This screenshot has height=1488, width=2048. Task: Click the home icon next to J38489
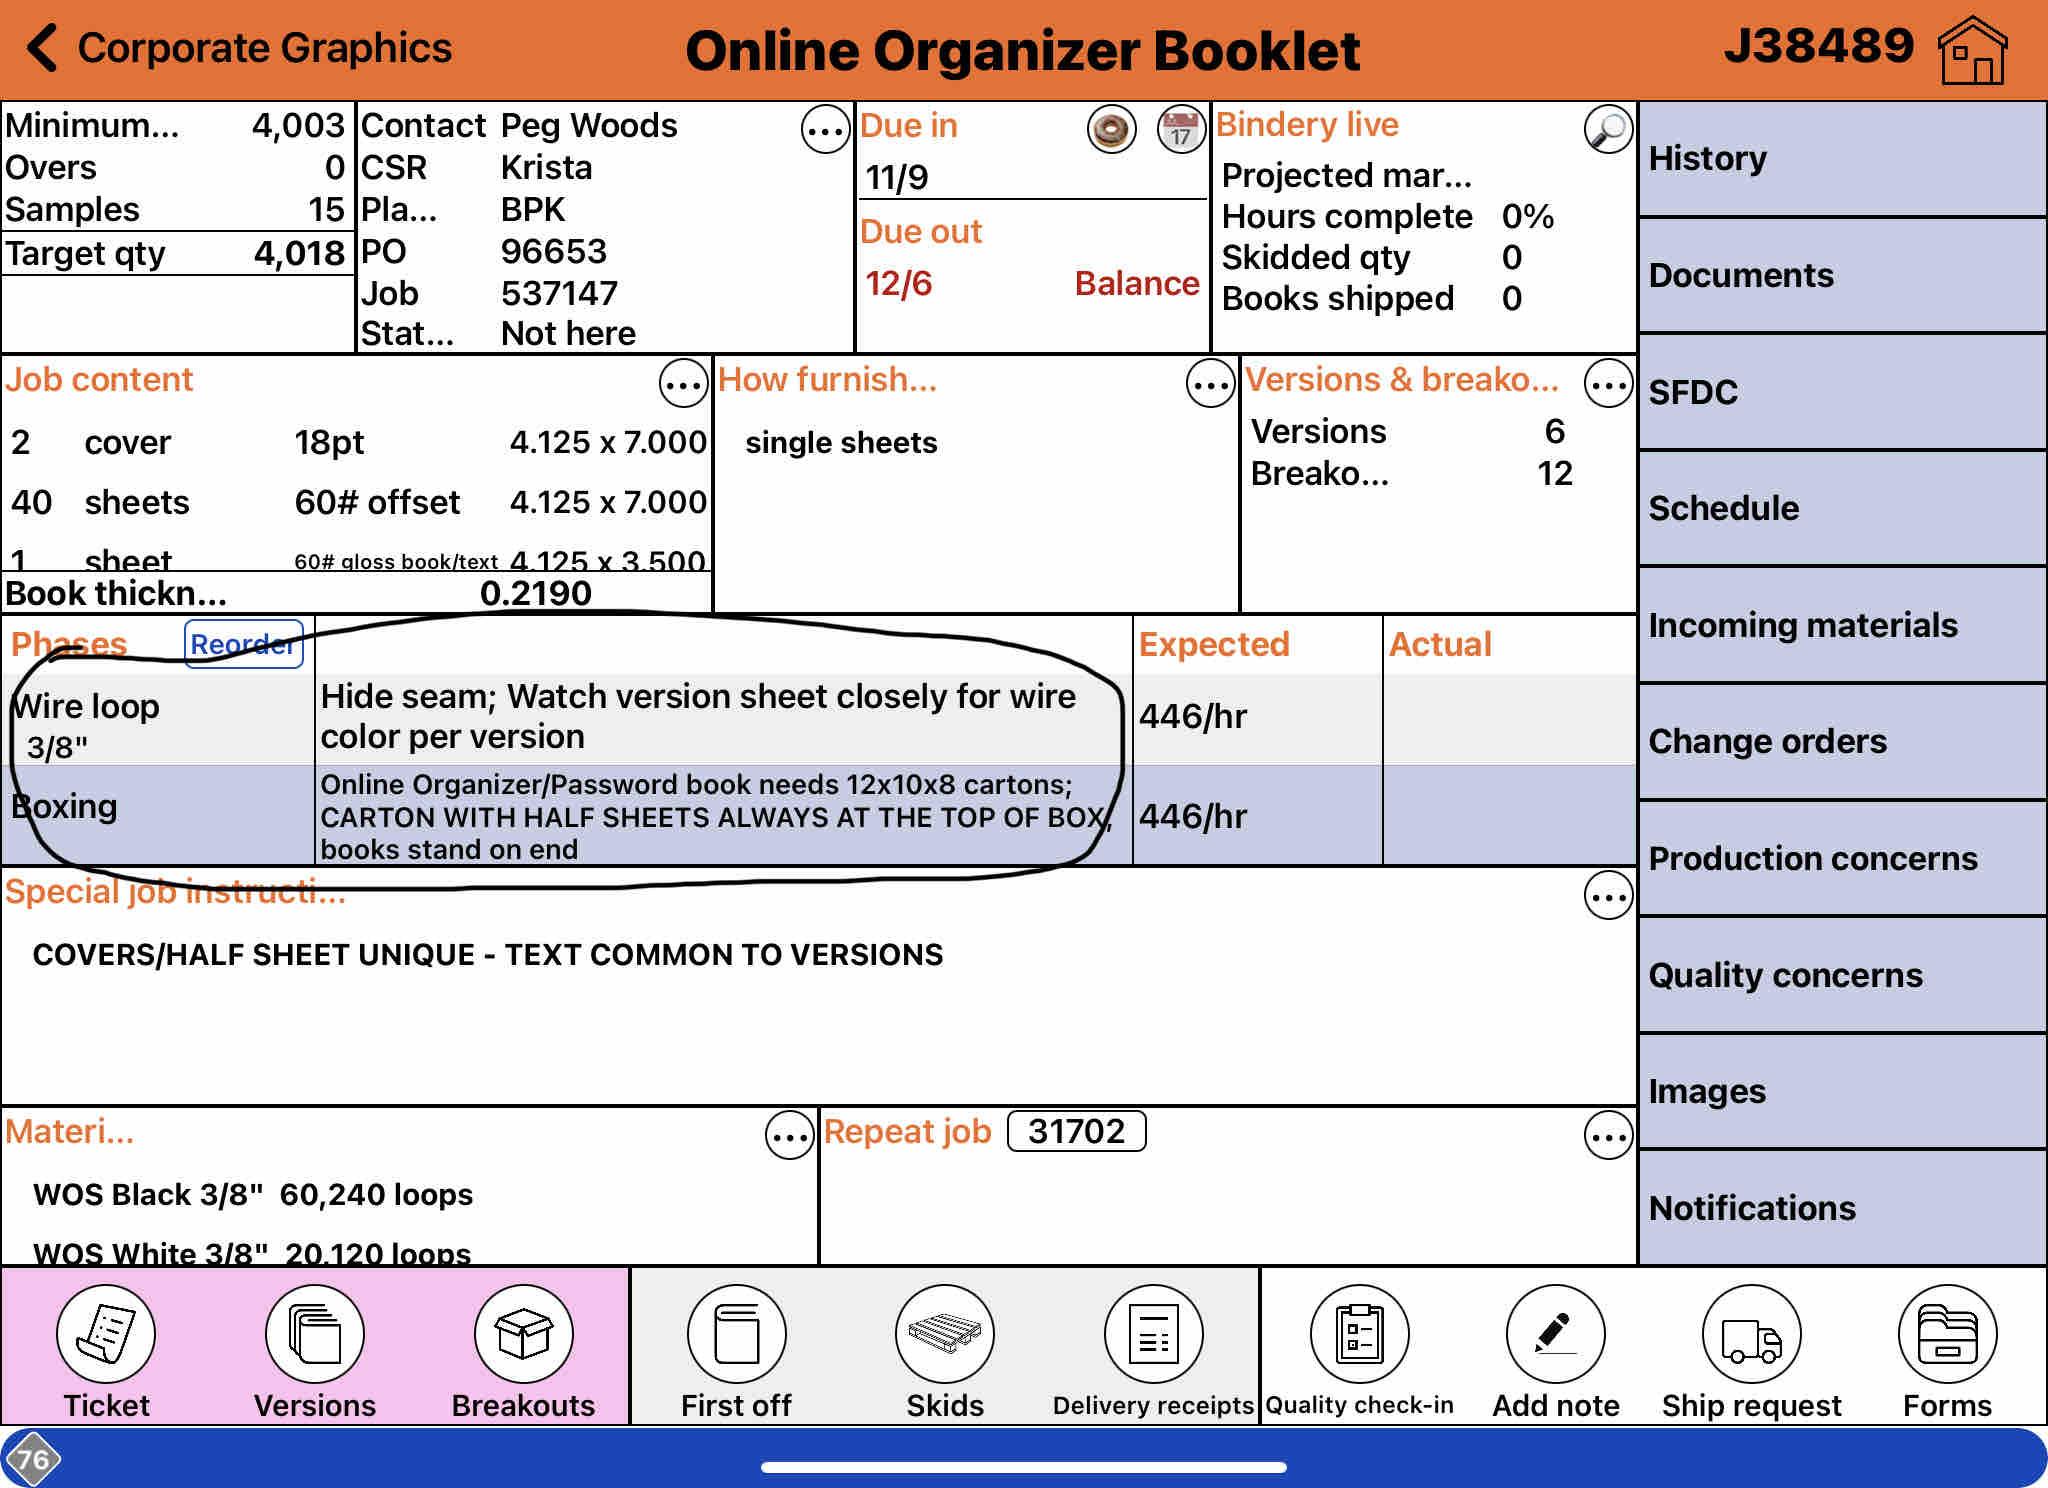[1971, 50]
